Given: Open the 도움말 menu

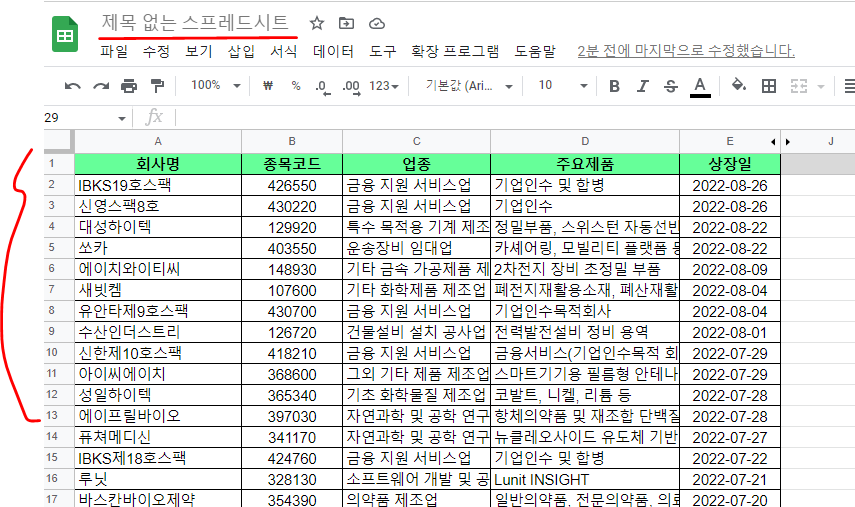Looking at the screenshot, I should 535,51.
